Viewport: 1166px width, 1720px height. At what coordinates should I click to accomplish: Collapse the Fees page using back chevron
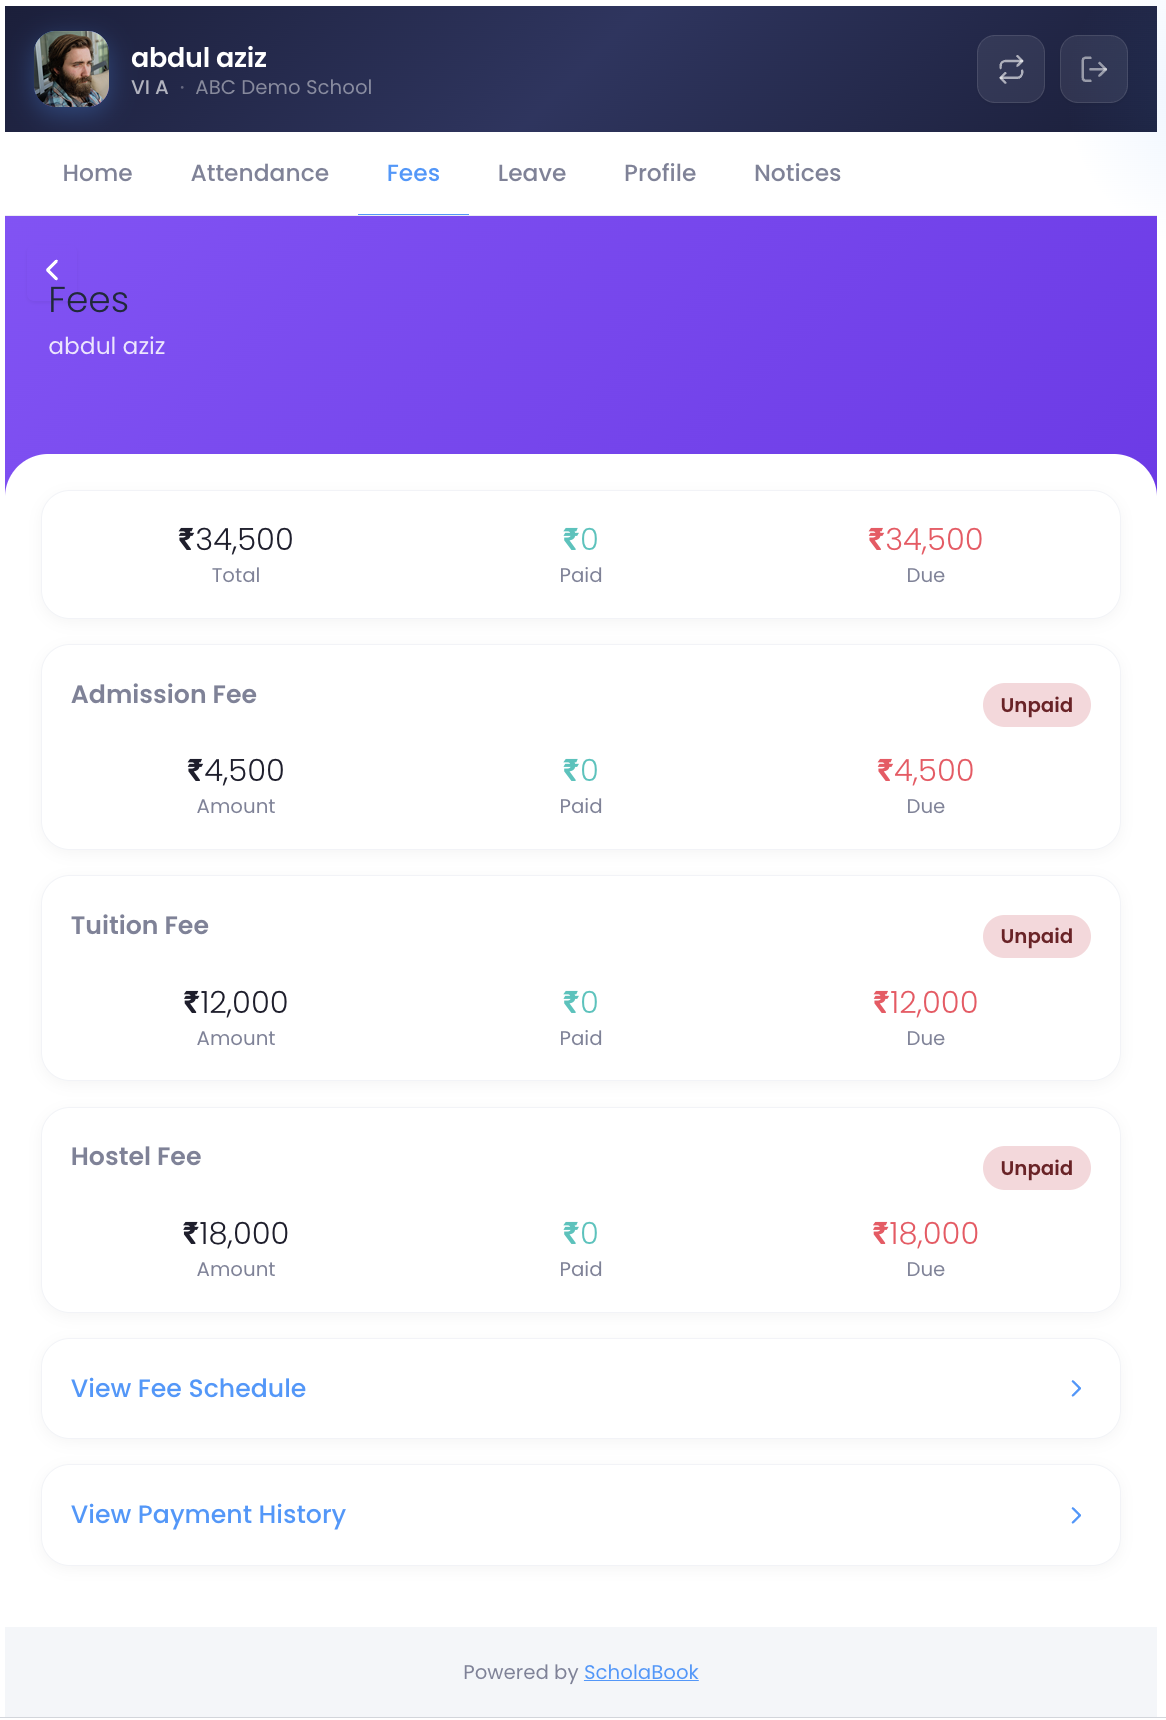[x=53, y=268]
